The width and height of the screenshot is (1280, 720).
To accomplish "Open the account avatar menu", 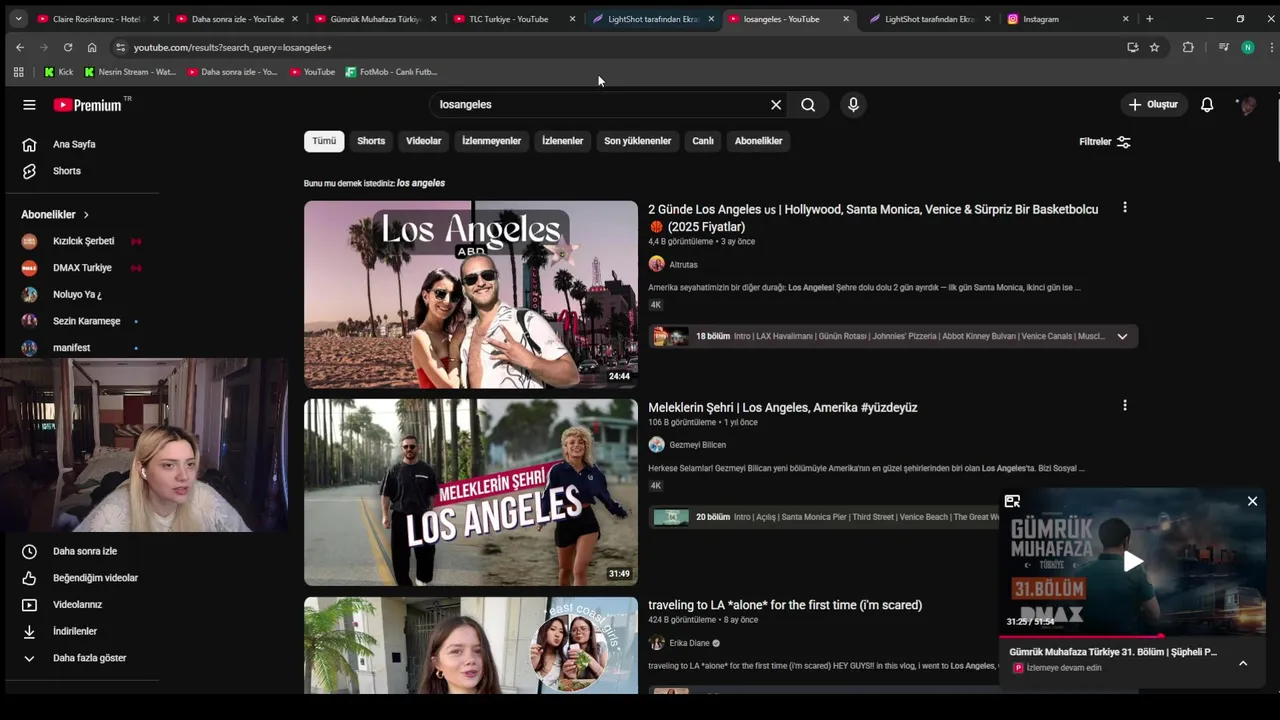I will [x=1247, y=105].
